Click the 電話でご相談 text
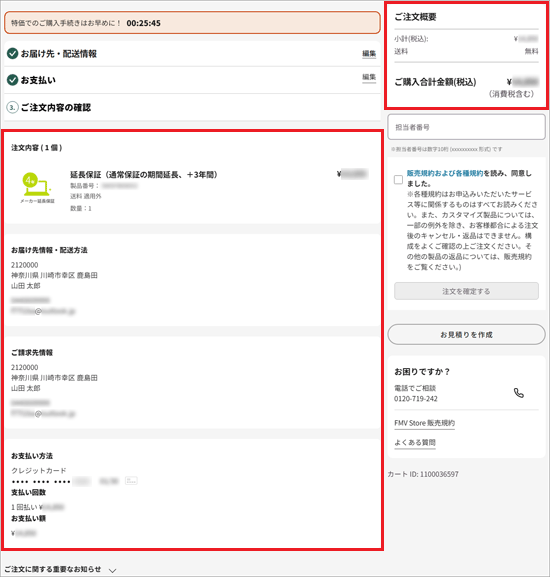 pos(415,388)
